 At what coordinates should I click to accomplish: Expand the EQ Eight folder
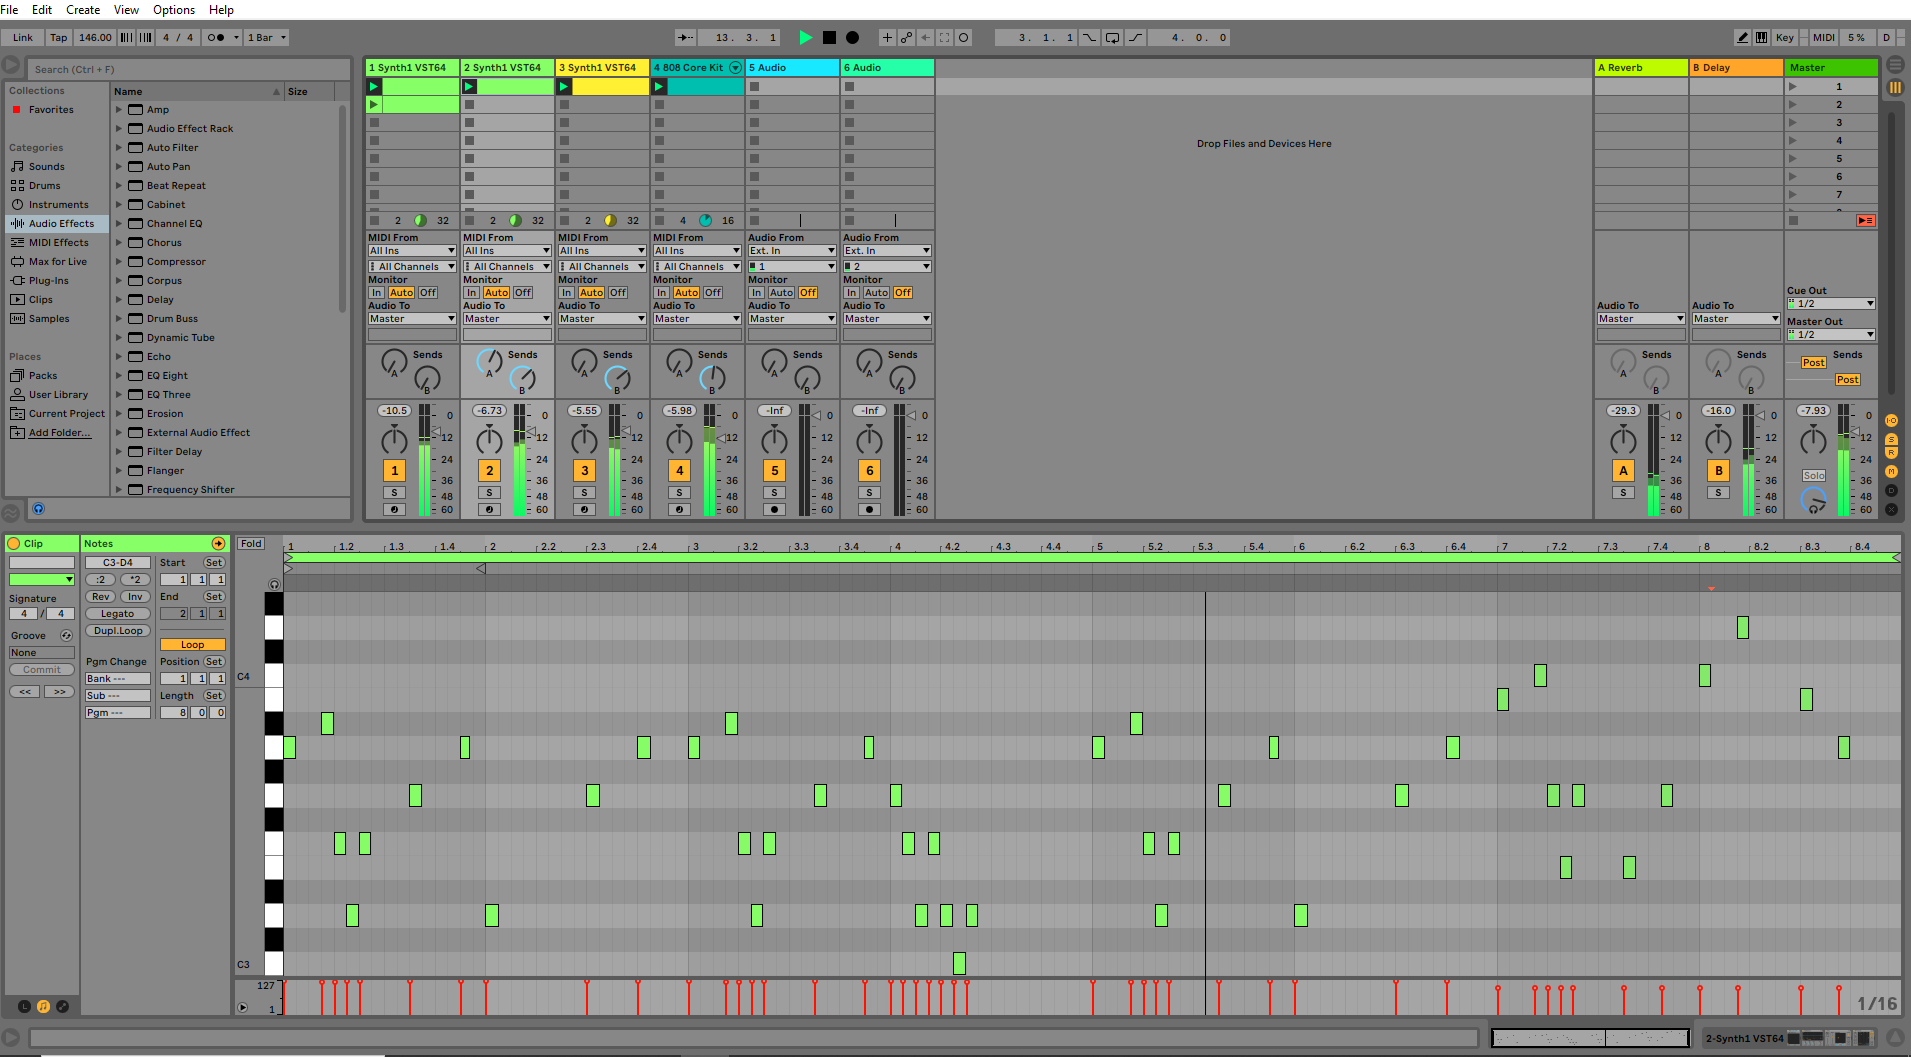pyautogui.click(x=119, y=375)
